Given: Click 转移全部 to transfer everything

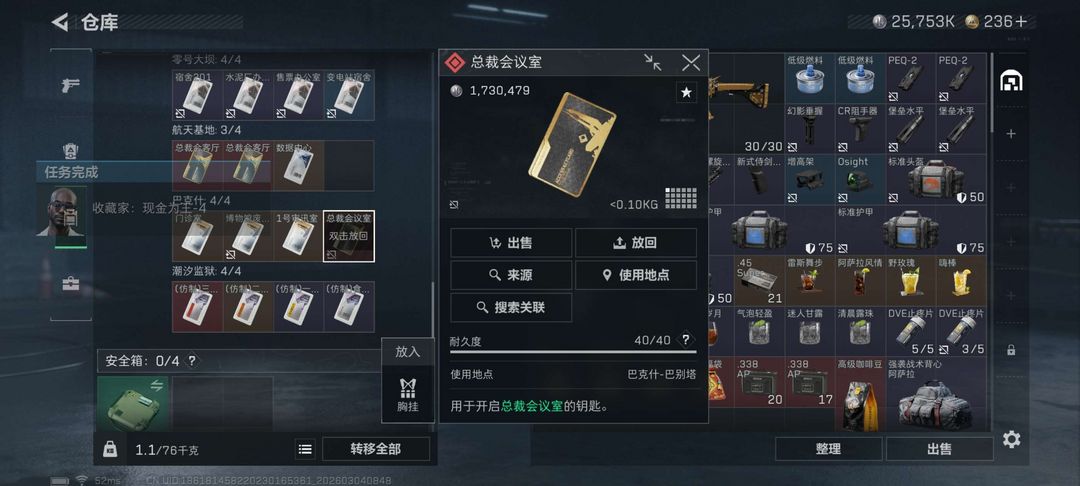Looking at the screenshot, I should click(375, 450).
